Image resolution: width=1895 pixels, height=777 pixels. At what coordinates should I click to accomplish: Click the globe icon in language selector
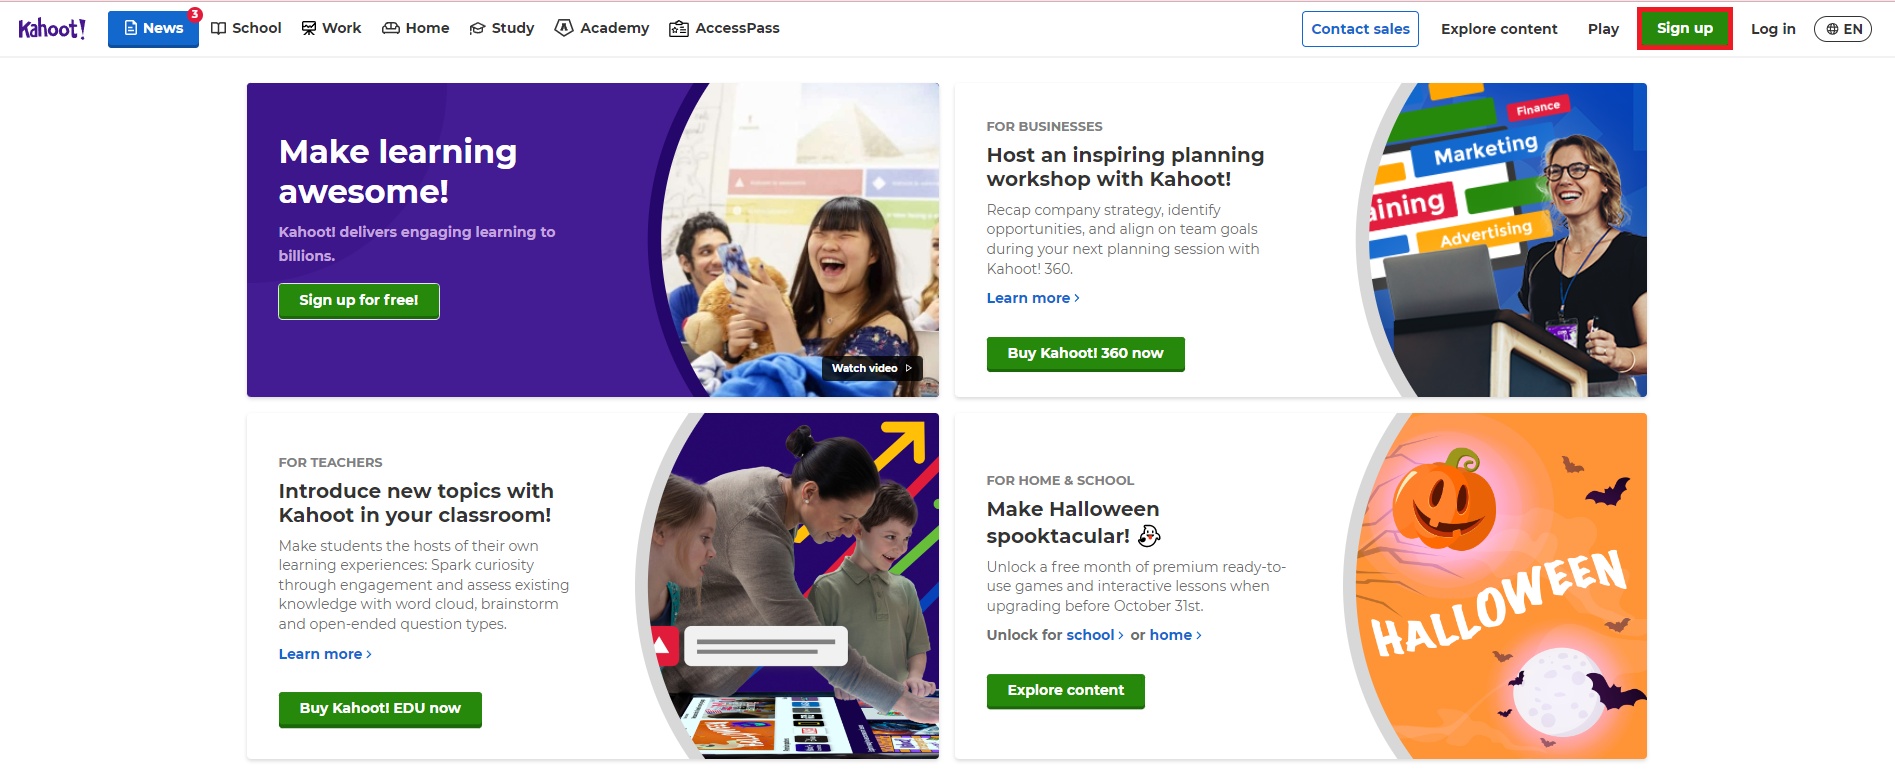pyautogui.click(x=1832, y=29)
